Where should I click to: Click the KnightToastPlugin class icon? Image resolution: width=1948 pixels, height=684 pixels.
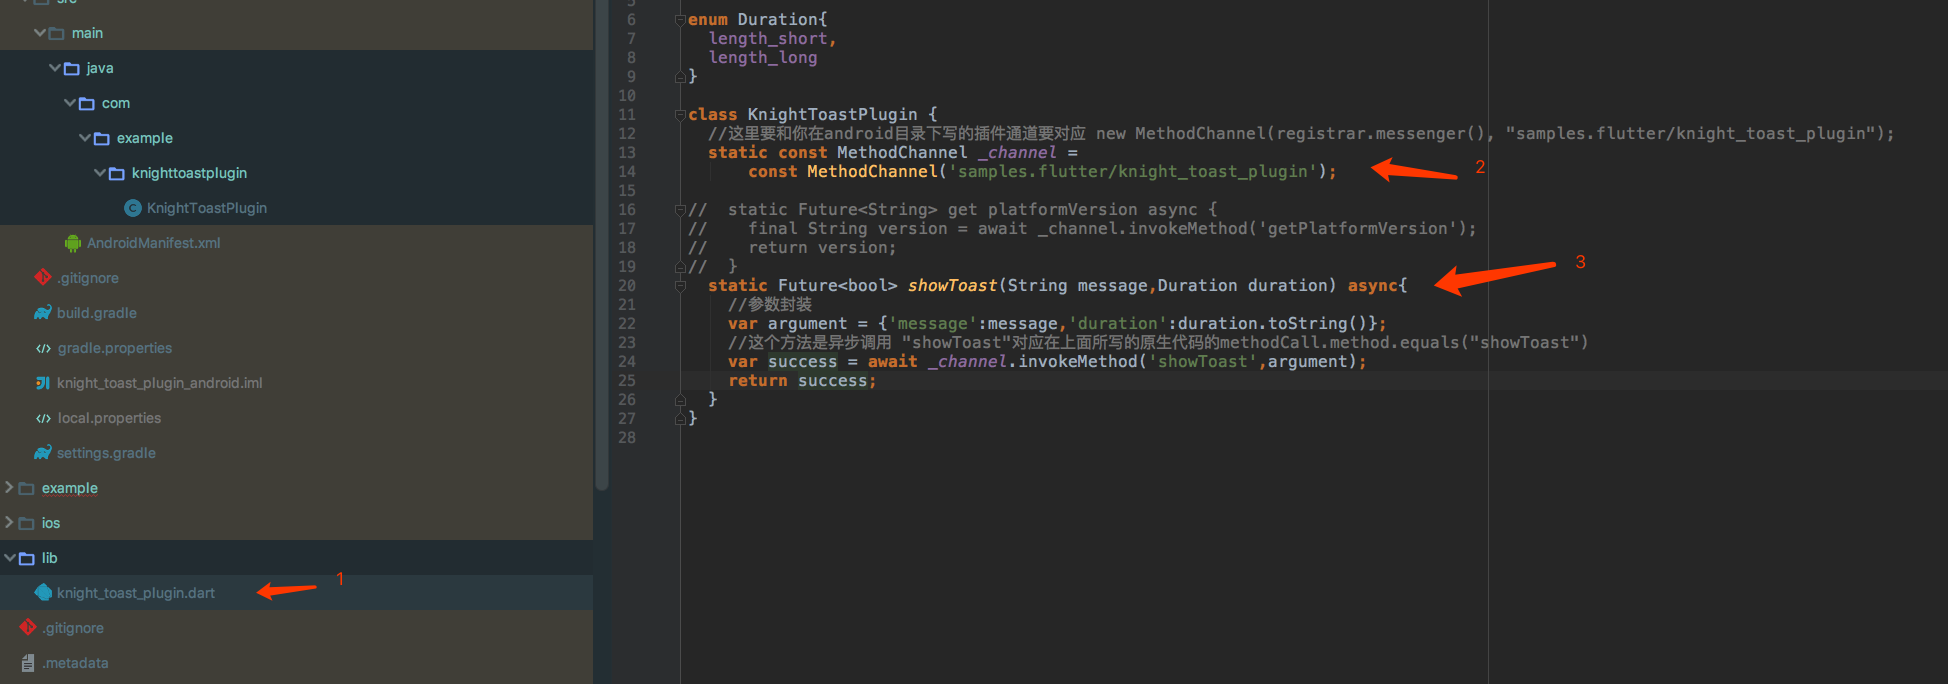pyautogui.click(x=132, y=208)
